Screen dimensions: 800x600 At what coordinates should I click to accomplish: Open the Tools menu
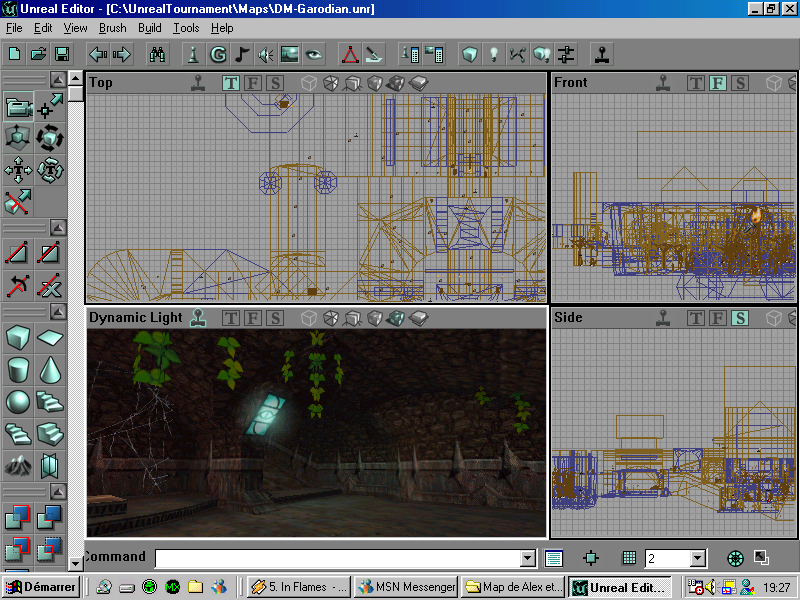(x=186, y=28)
